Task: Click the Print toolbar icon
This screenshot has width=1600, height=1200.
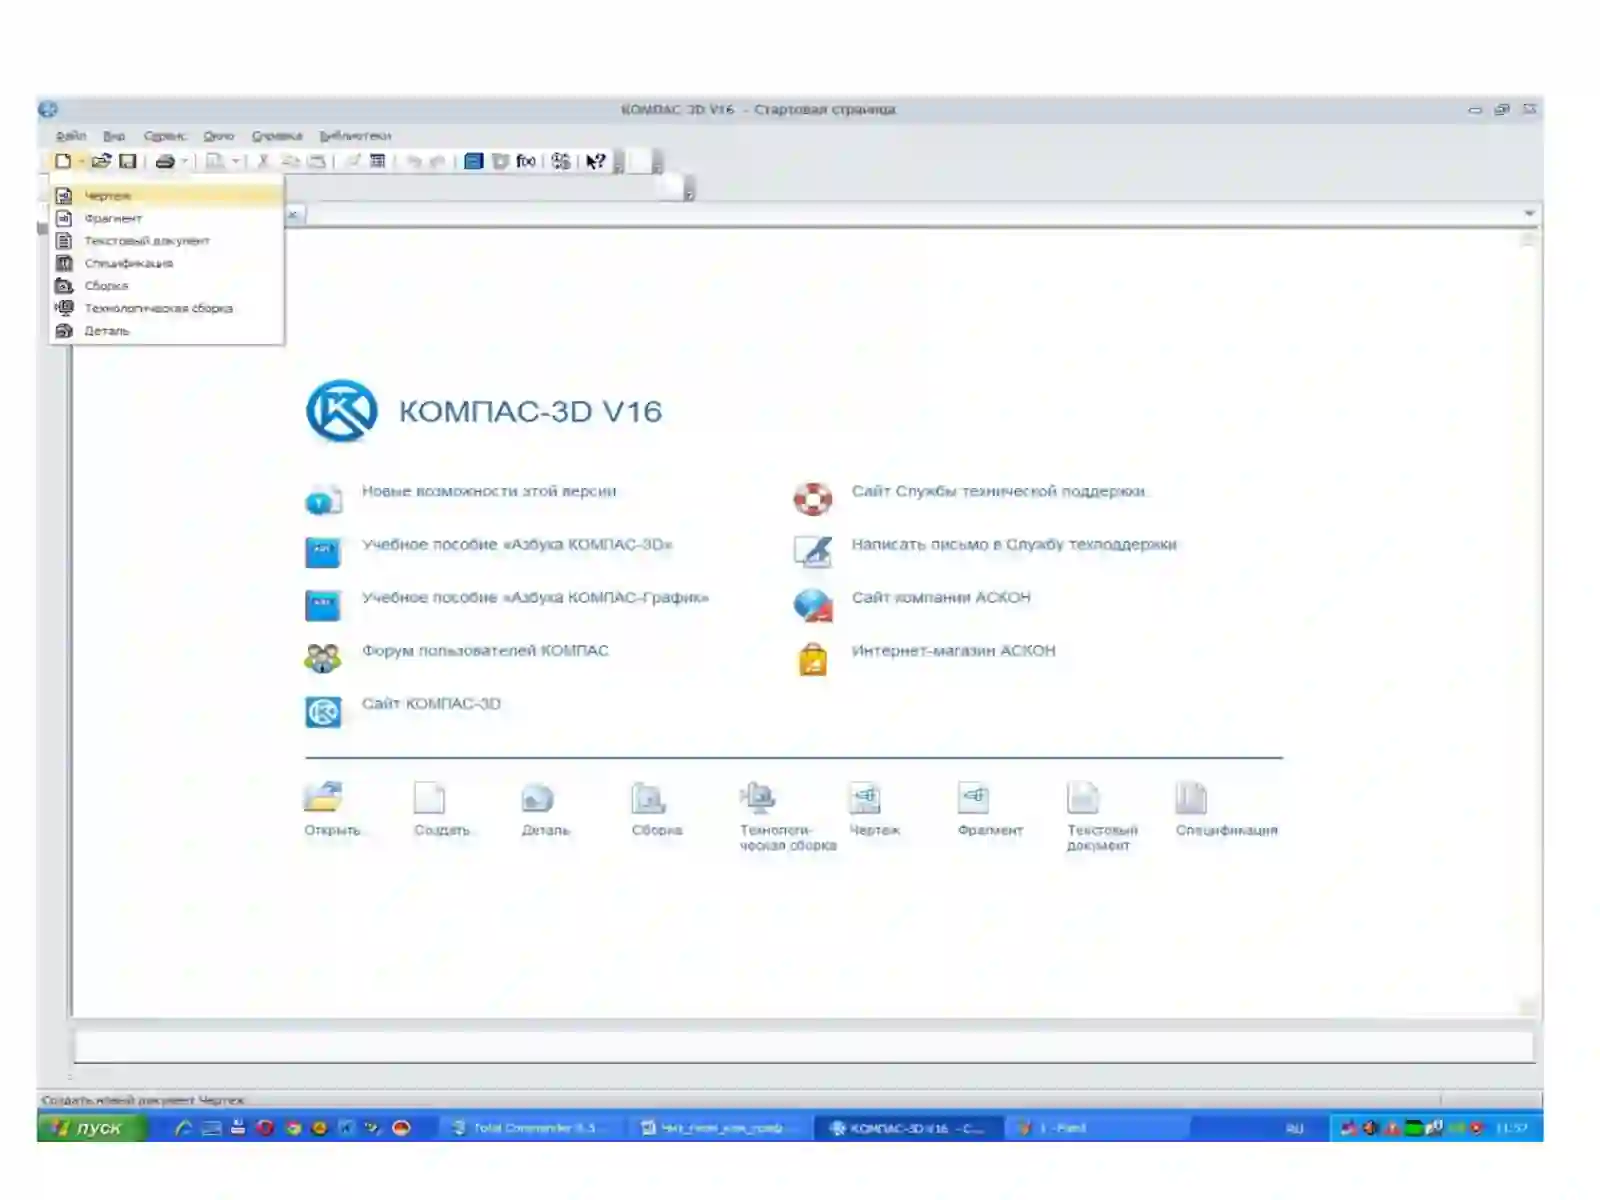Action: pos(166,161)
